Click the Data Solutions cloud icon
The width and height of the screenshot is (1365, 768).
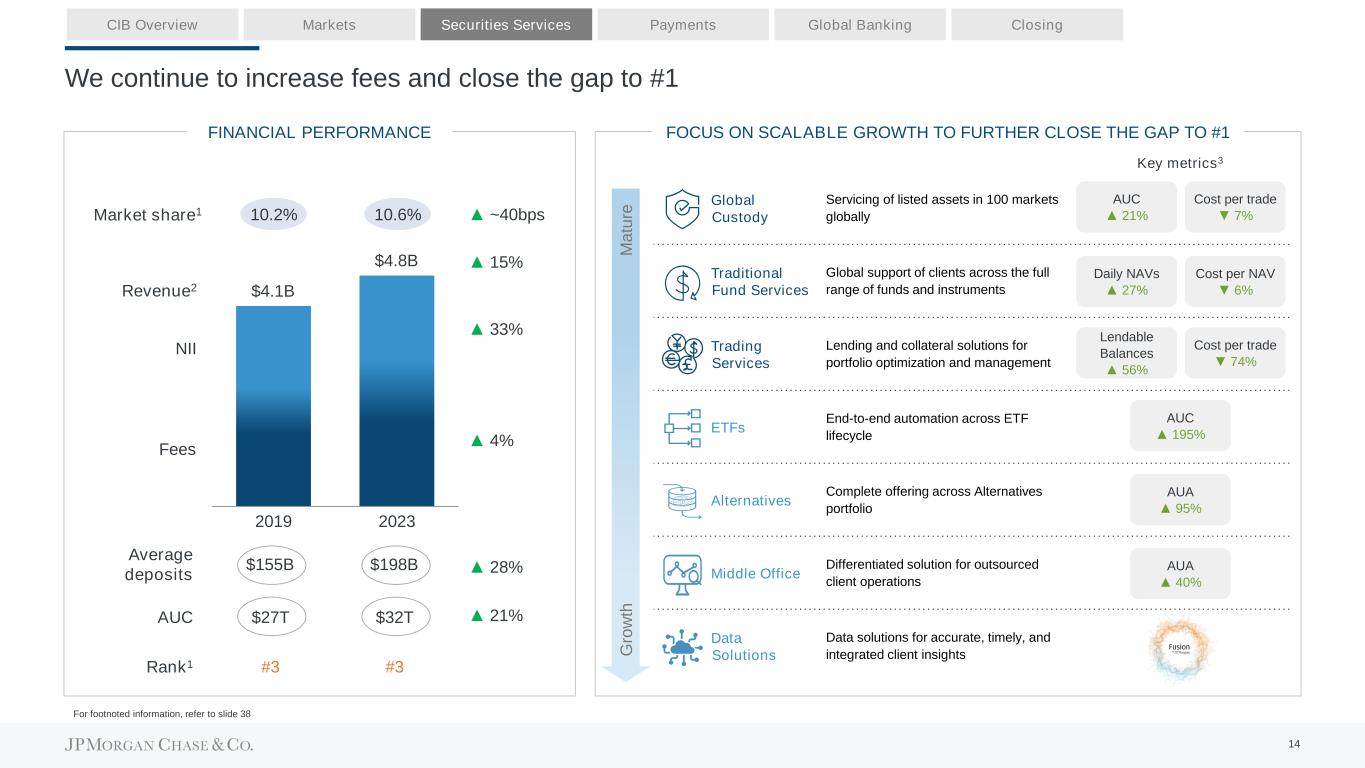click(682, 646)
